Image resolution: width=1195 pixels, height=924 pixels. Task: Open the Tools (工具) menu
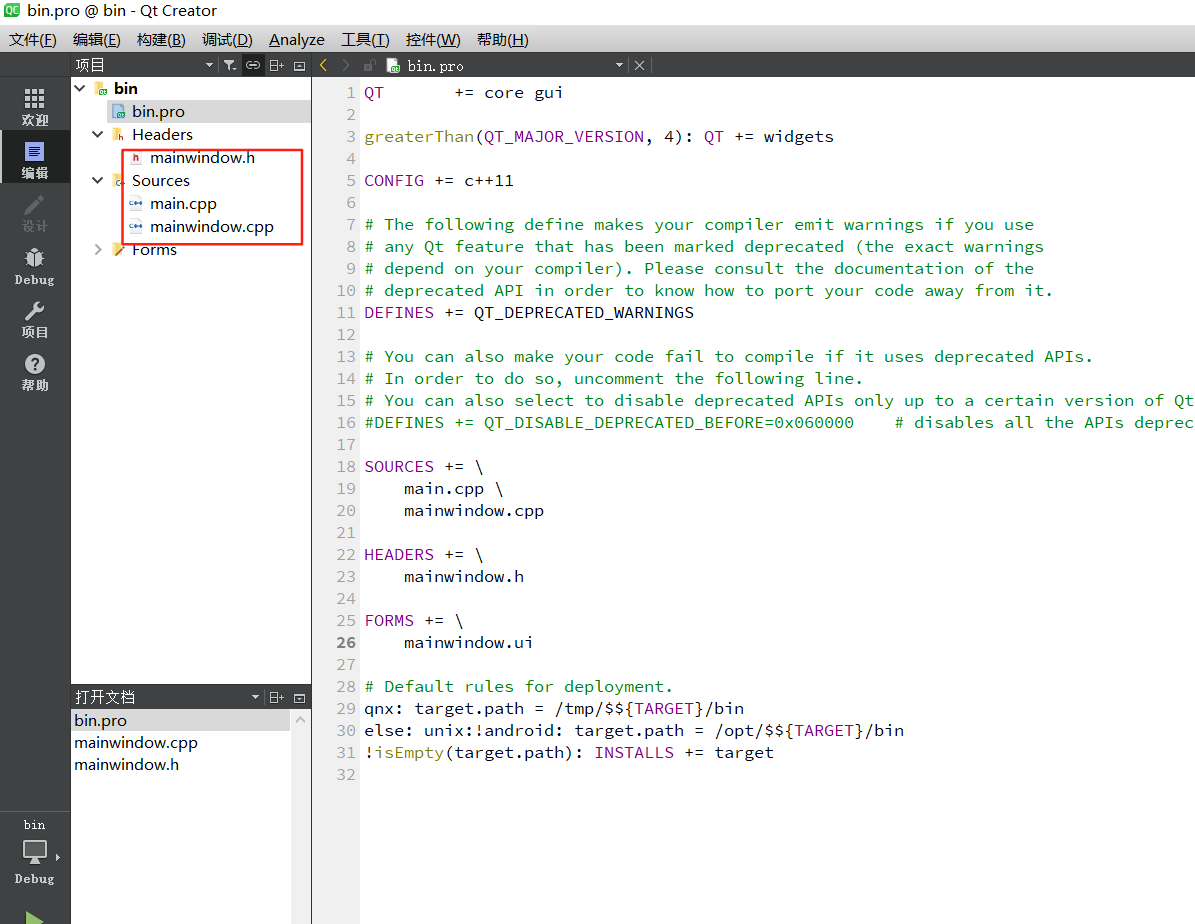point(365,40)
